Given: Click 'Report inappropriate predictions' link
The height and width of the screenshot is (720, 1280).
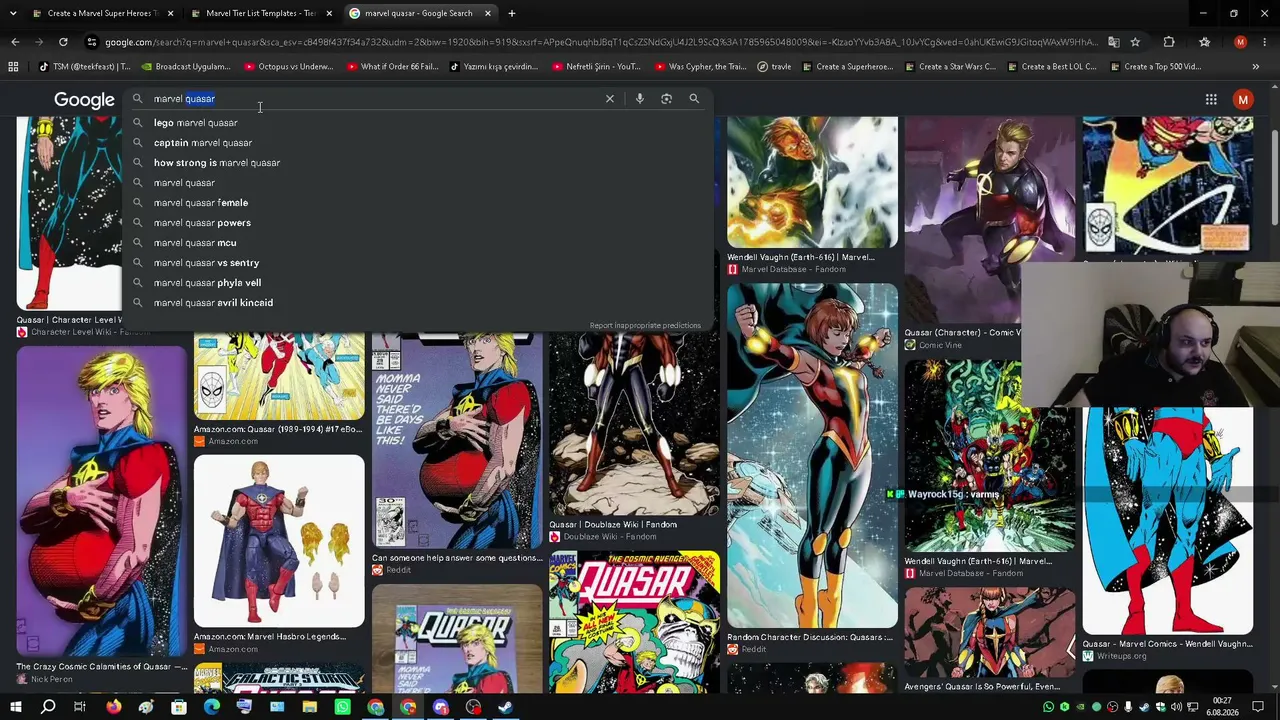Looking at the screenshot, I should (645, 325).
